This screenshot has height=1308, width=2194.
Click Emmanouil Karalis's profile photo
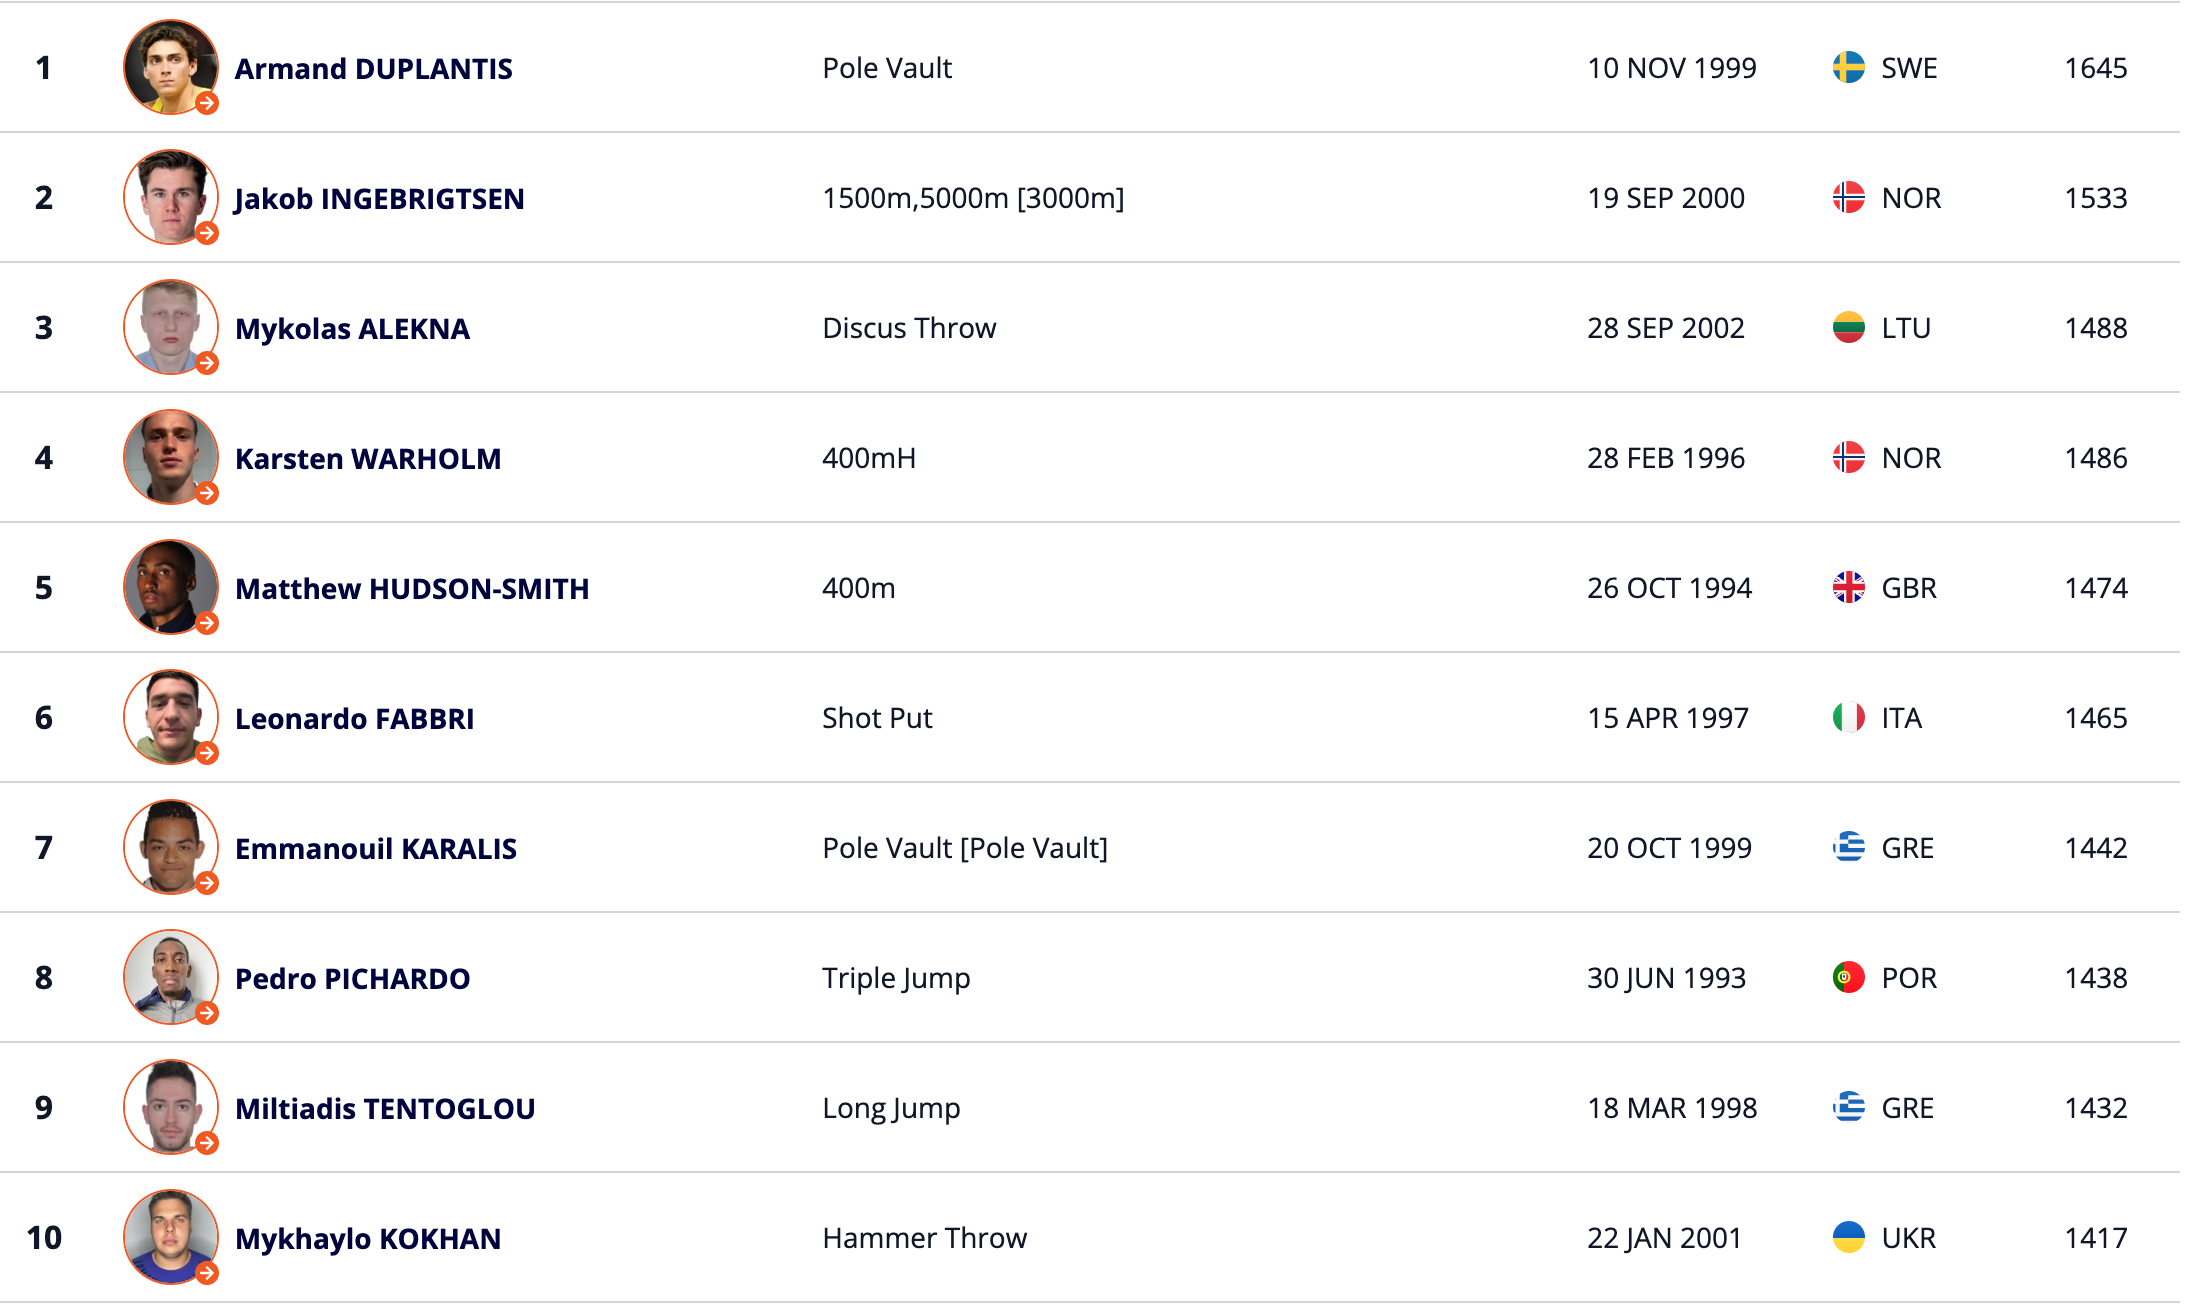point(170,846)
